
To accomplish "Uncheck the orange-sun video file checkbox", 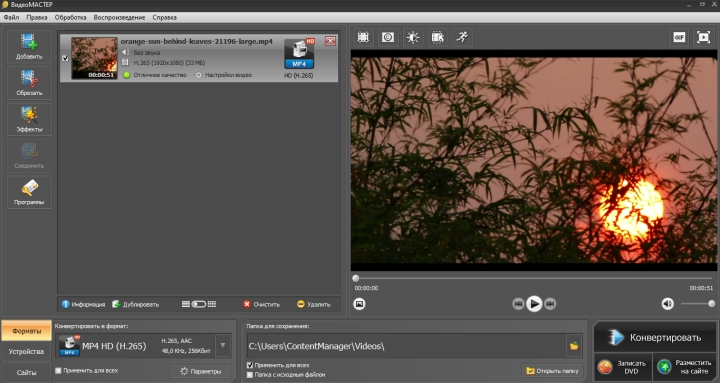I will click(65, 58).
